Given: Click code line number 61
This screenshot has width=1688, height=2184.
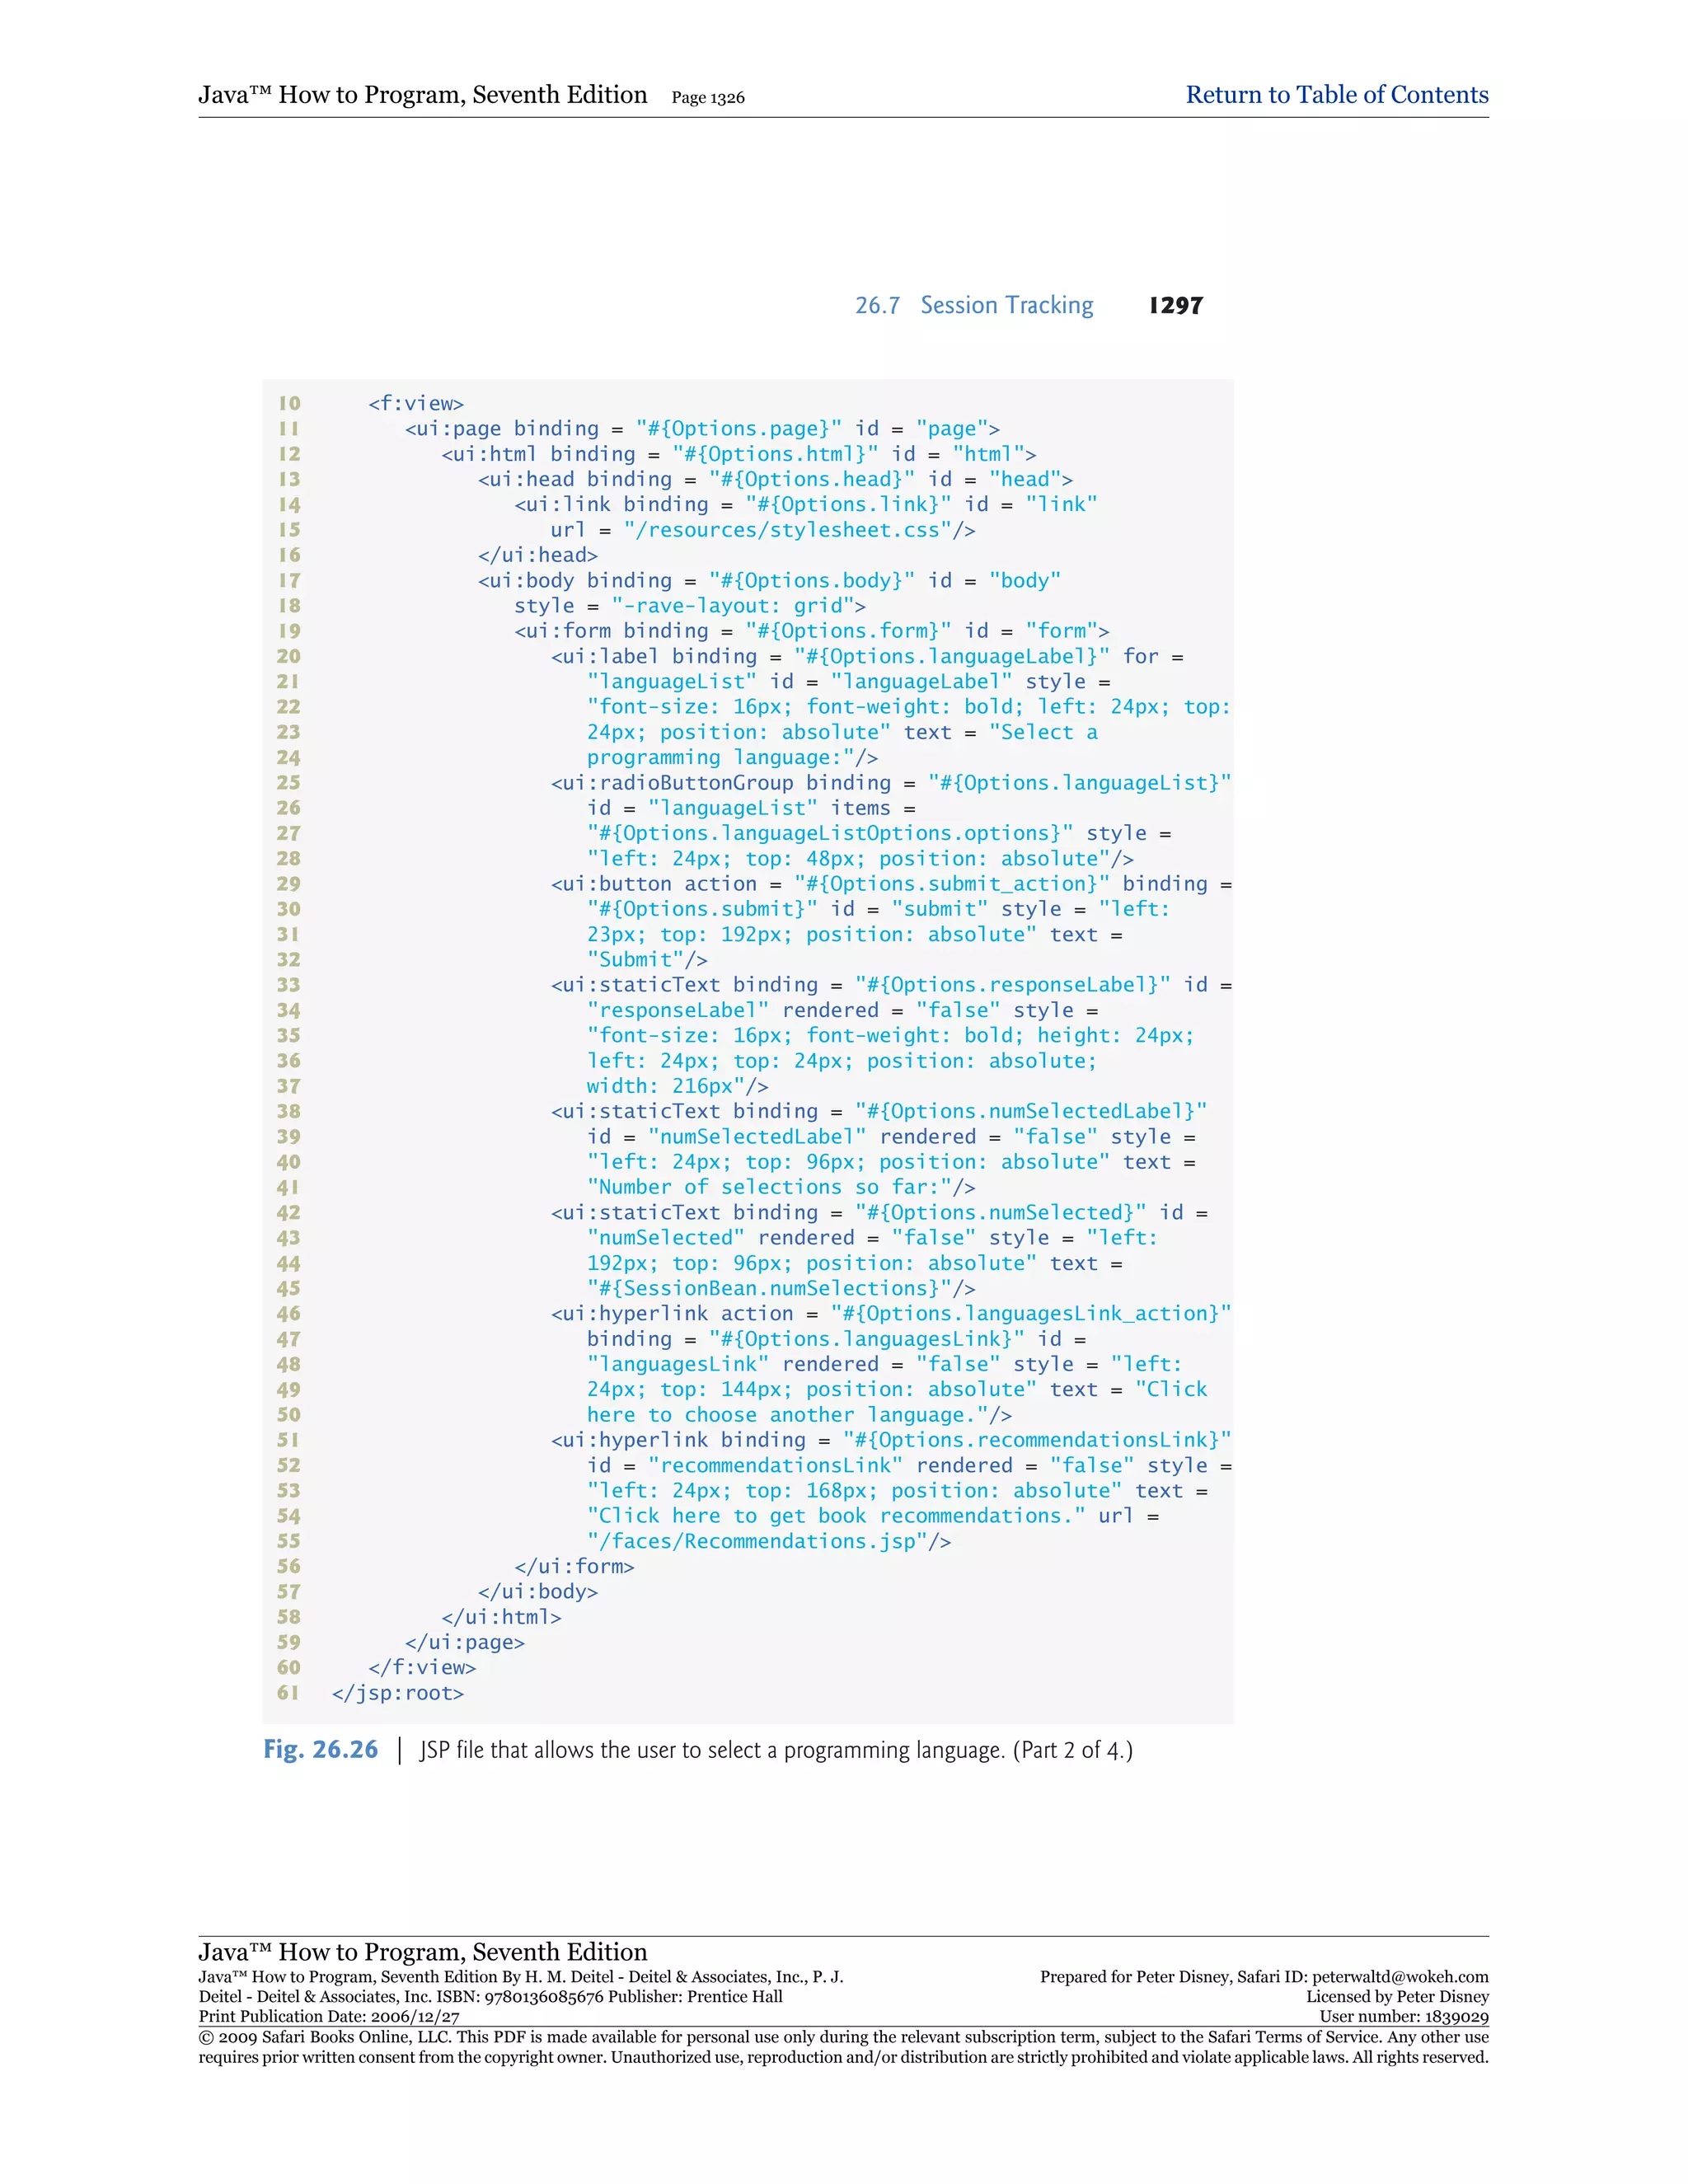Looking at the screenshot, I should click(288, 1693).
